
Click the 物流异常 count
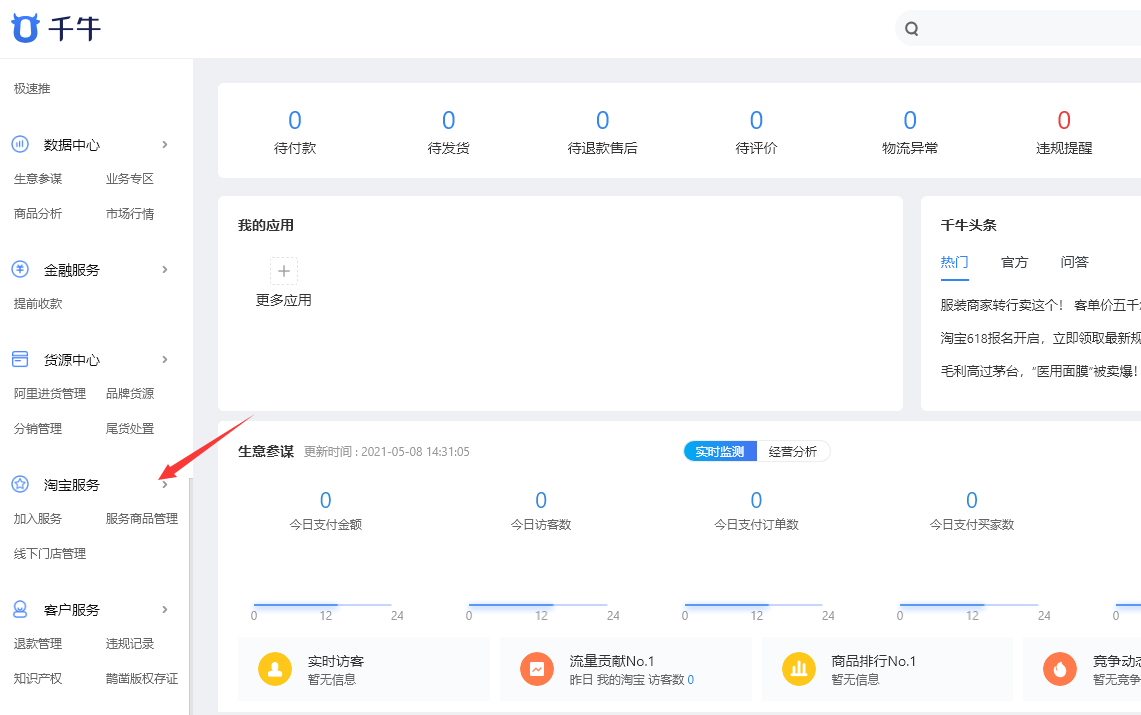(910, 120)
